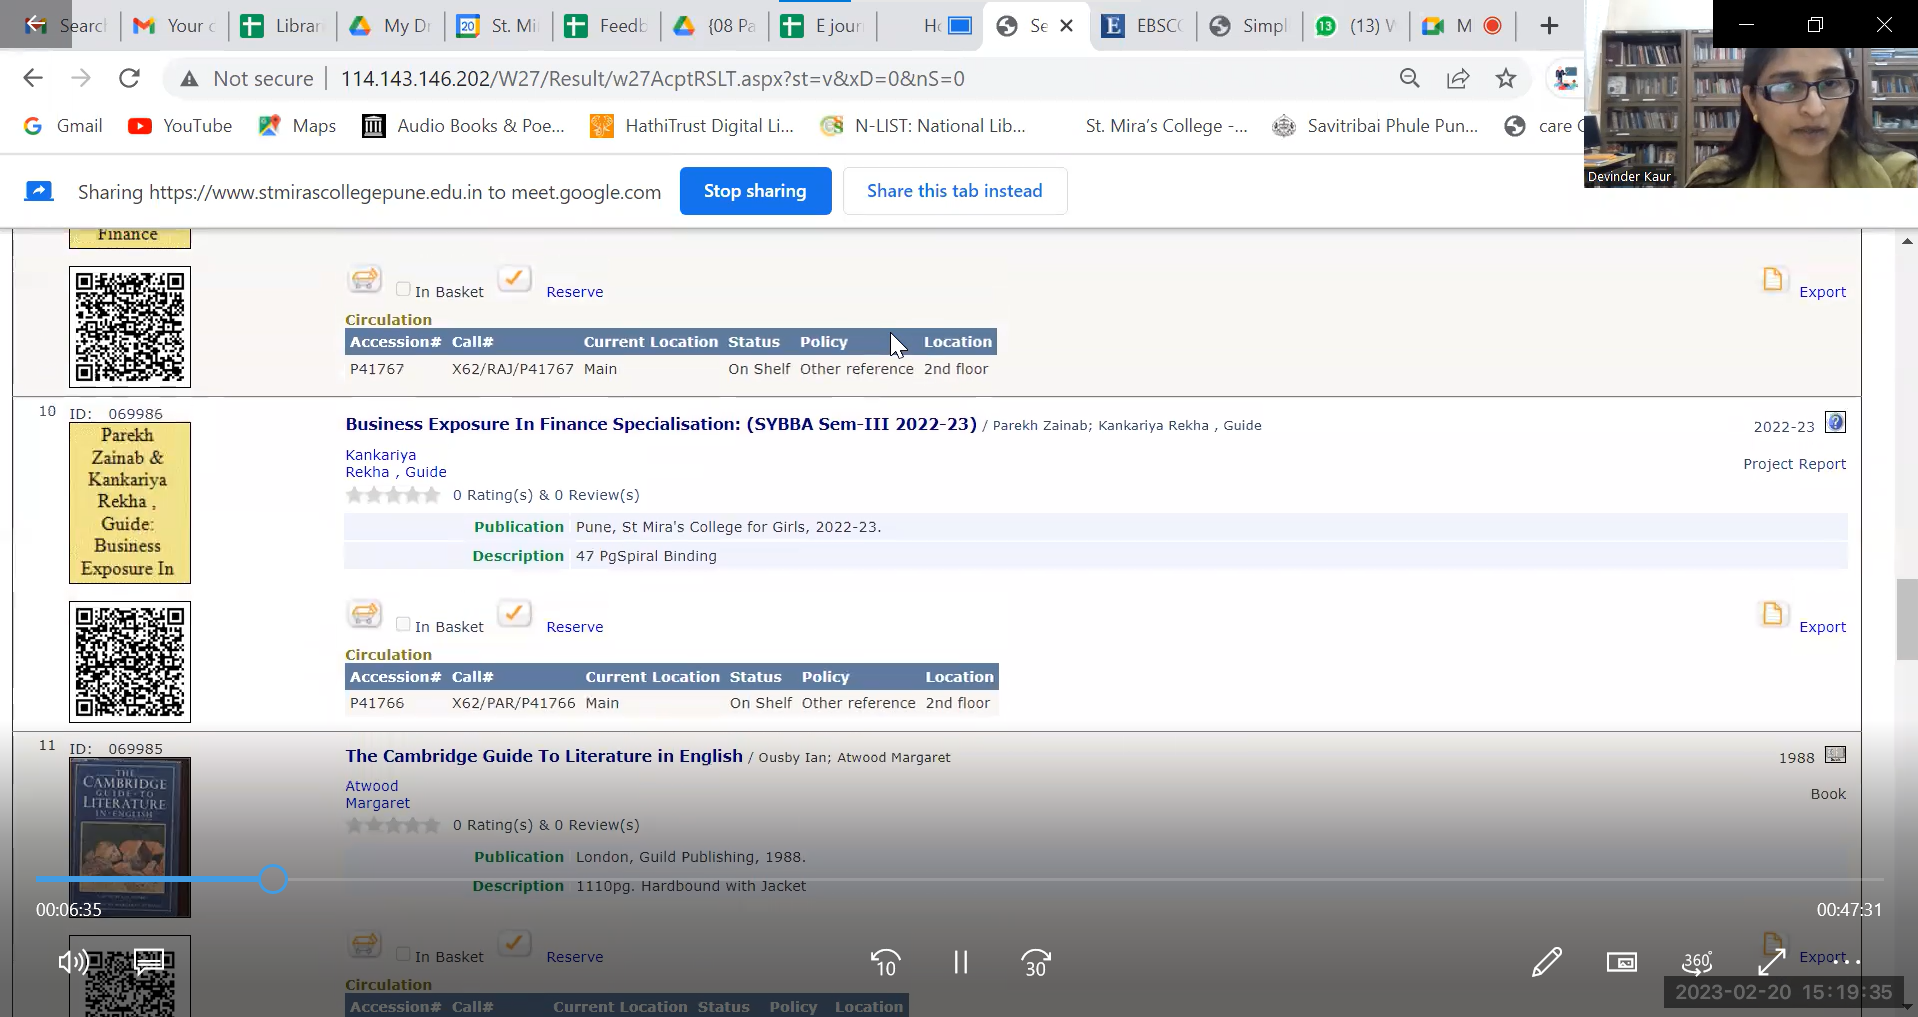
Task: Open the Maps bookmark
Action: [x=297, y=126]
